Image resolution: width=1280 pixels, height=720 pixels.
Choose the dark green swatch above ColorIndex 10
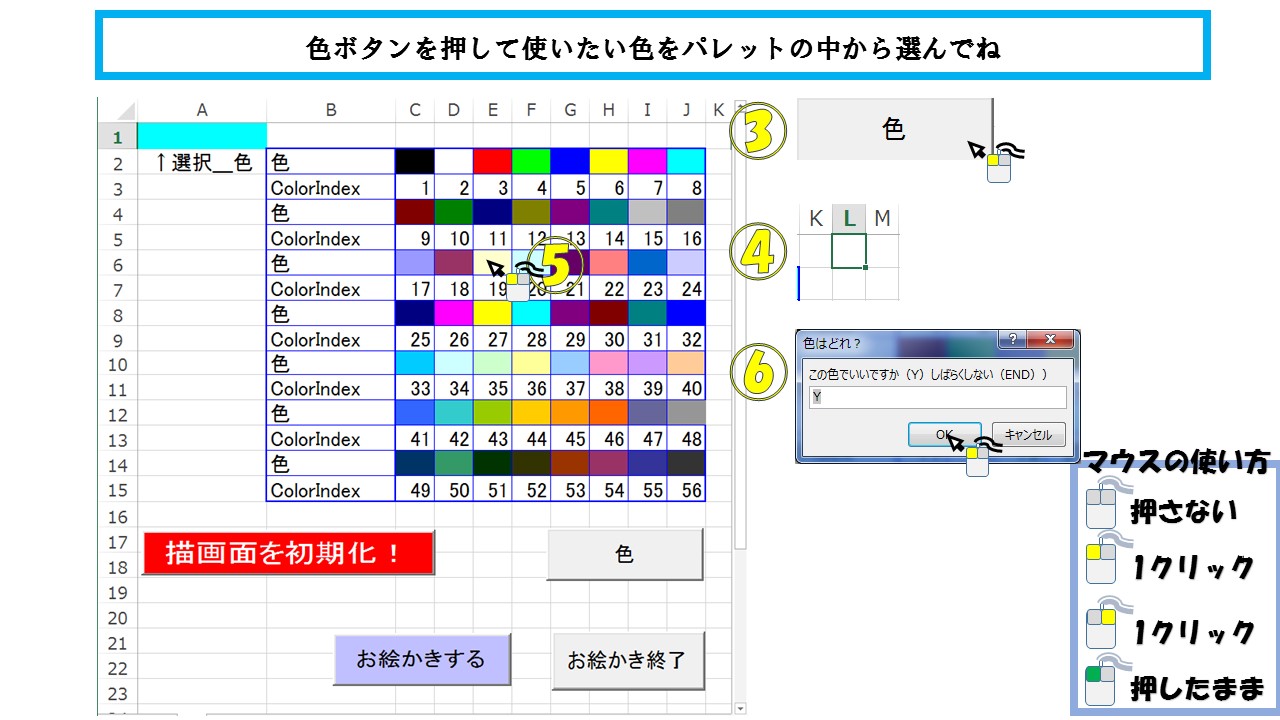click(x=454, y=212)
